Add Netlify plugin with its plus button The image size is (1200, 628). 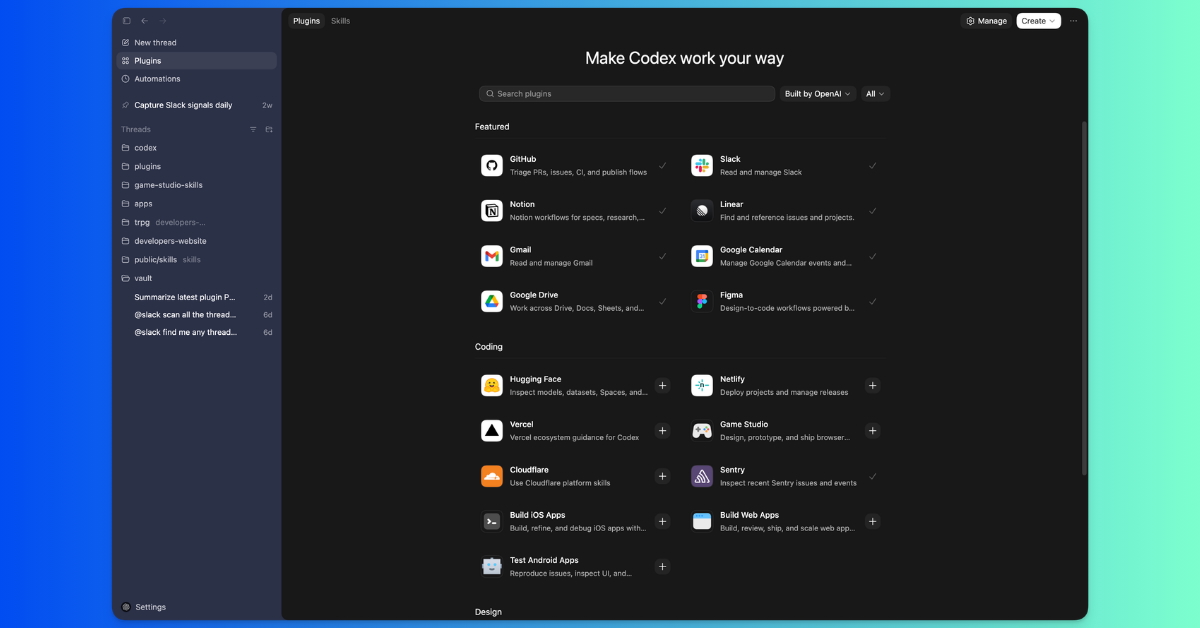[873, 385]
